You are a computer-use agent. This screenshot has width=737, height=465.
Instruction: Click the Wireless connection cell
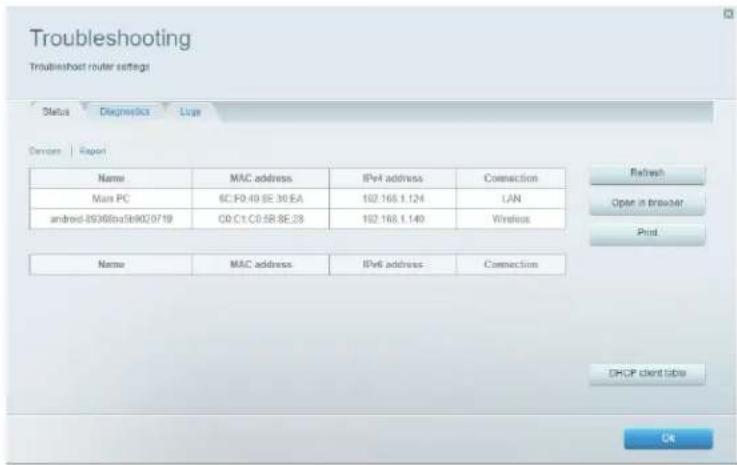(511, 219)
